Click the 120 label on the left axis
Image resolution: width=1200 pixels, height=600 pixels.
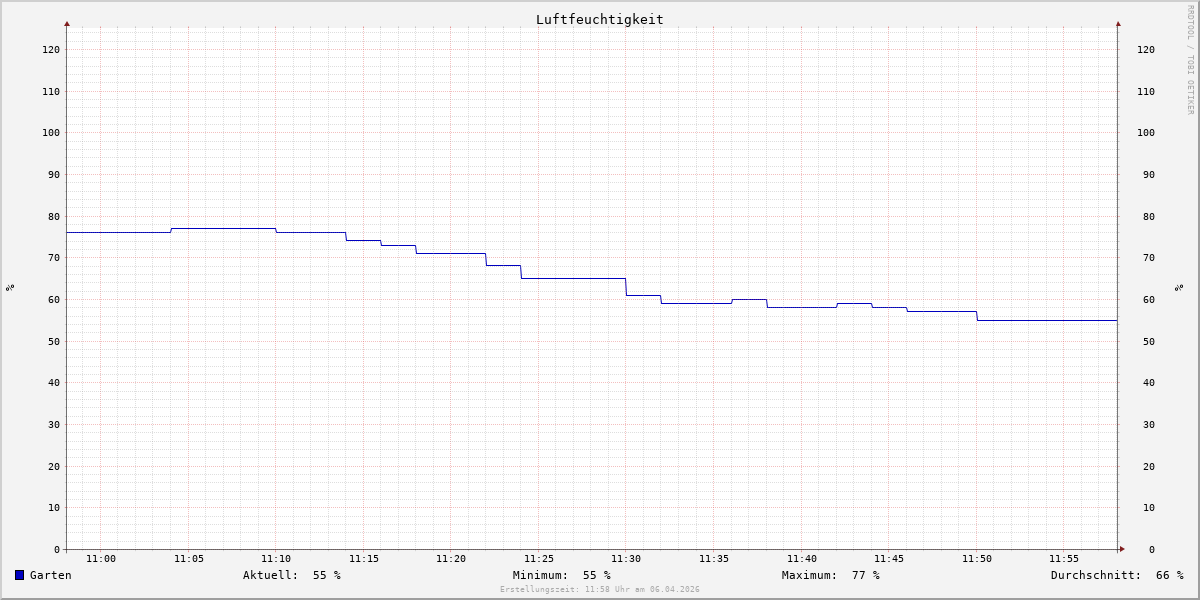pos(51,49)
